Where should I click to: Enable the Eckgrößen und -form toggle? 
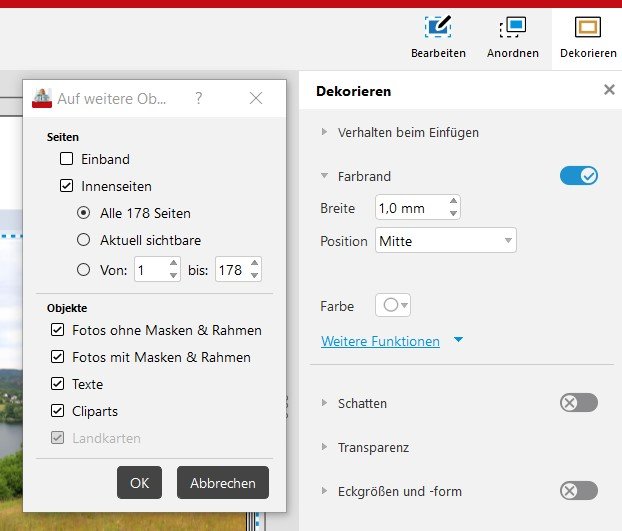579,491
